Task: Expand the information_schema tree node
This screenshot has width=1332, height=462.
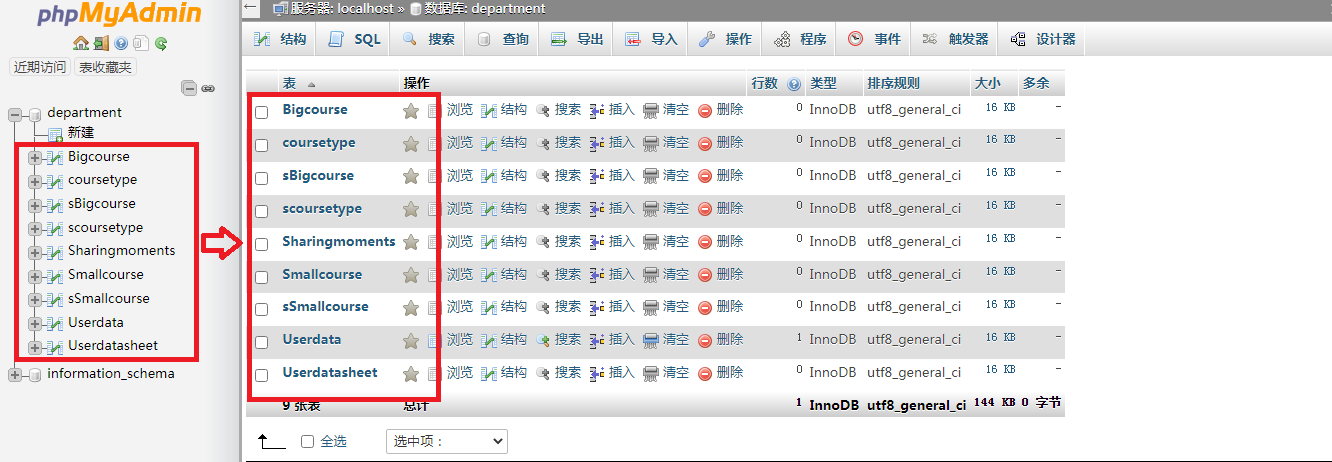Action: coord(14,374)
